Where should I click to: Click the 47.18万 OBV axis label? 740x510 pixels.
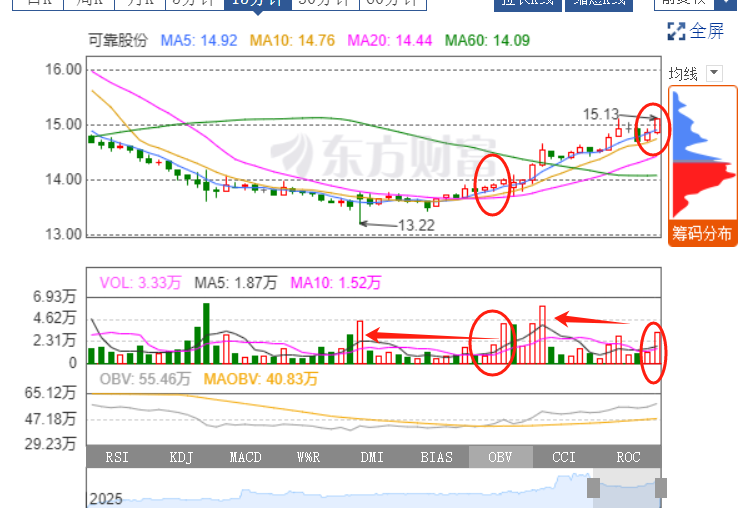(x=50, y=418)
